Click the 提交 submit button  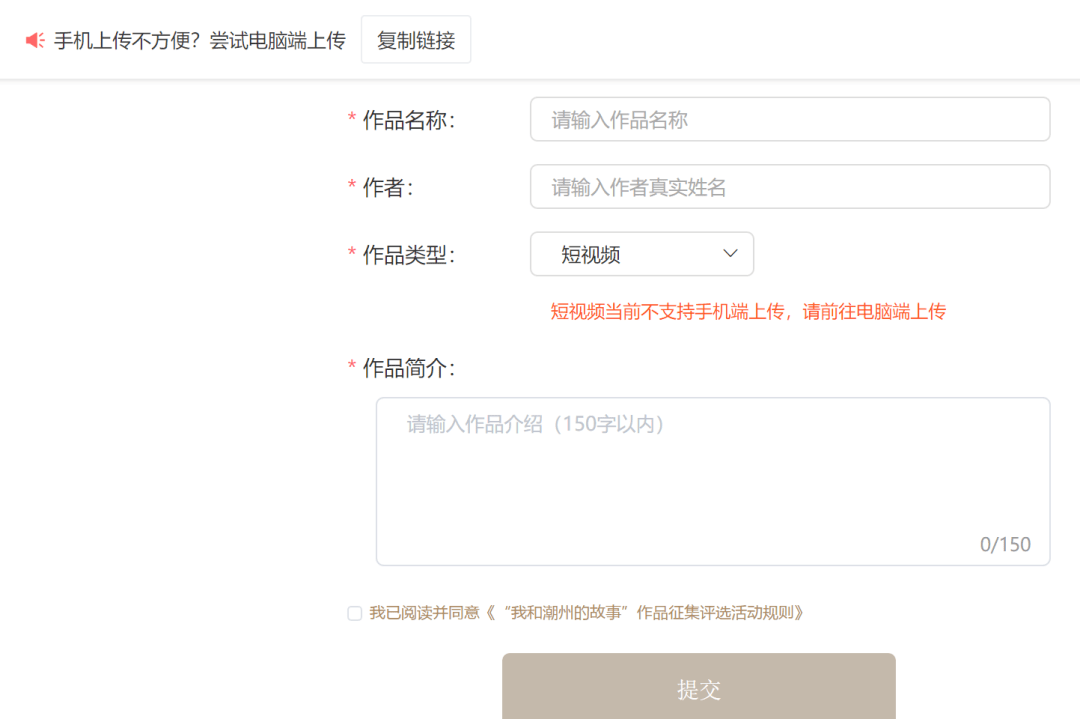[698, 687]
